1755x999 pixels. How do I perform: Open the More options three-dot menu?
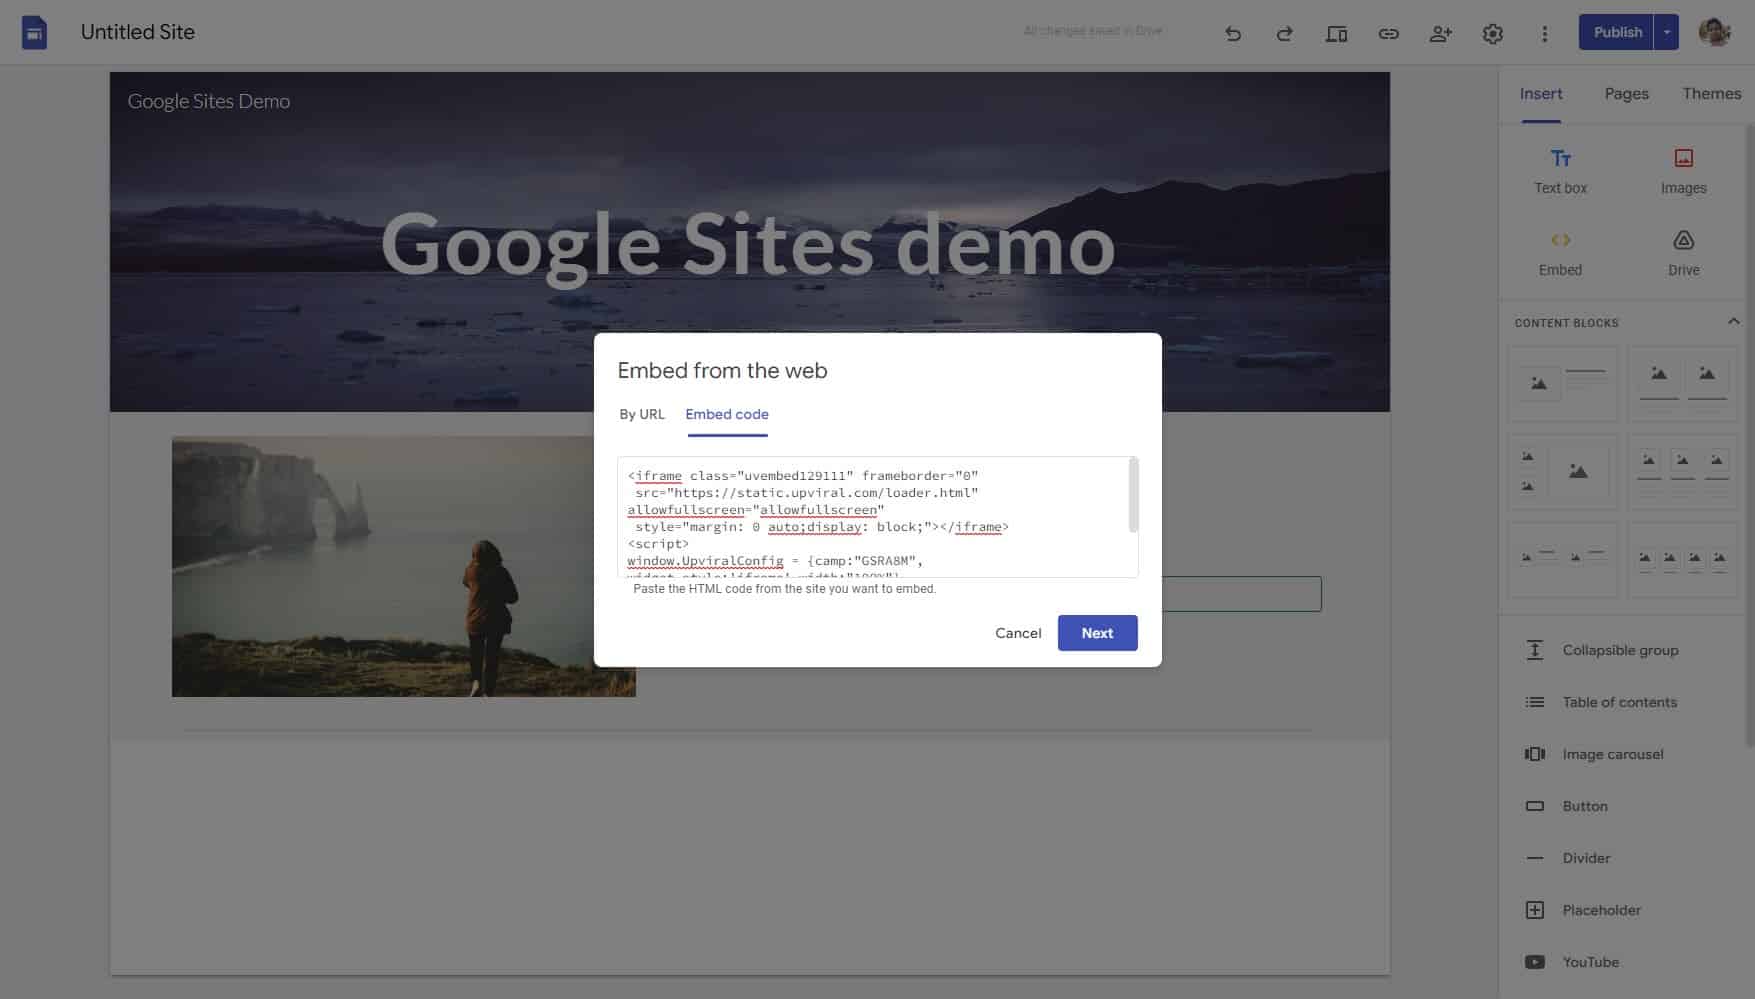(x=1544, y=33)
